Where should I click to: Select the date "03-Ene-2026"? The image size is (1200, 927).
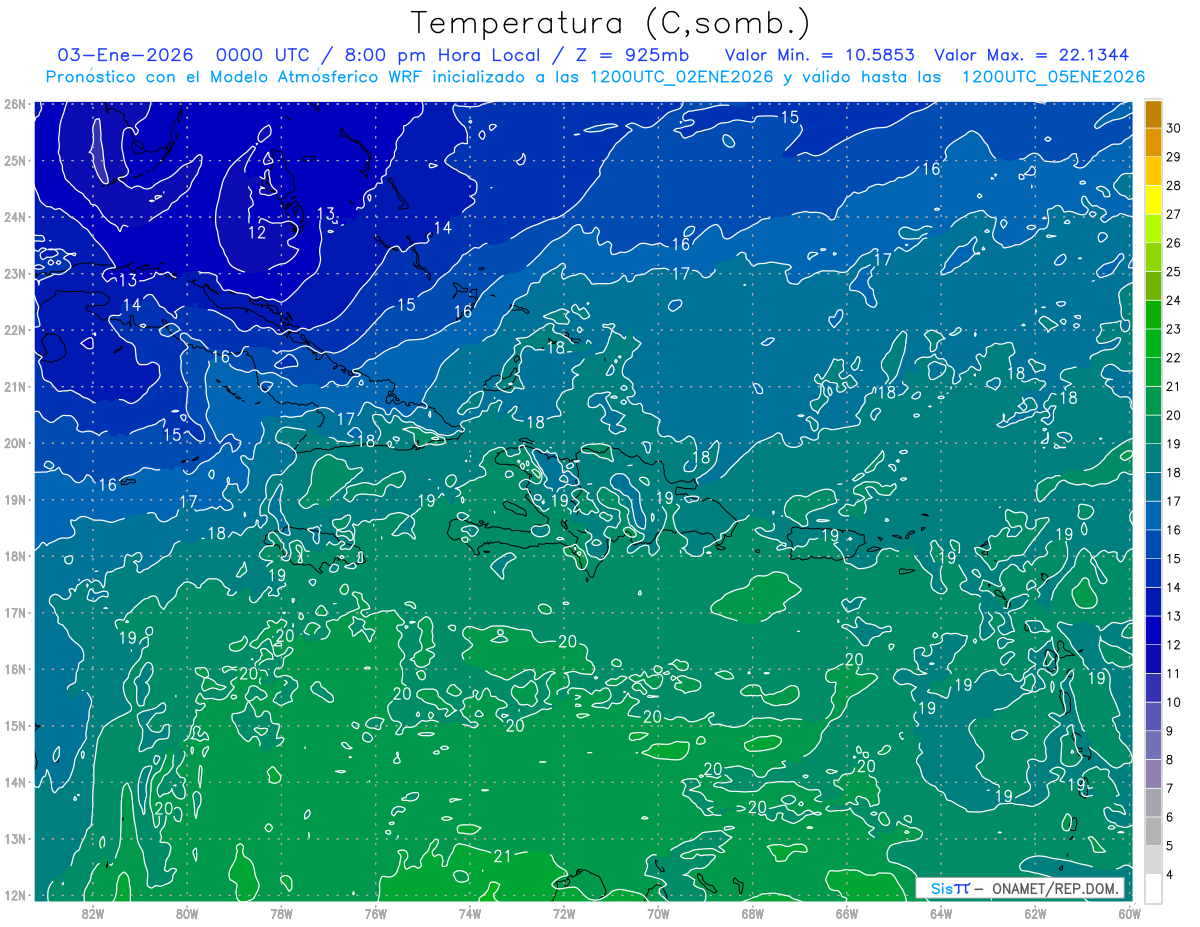(x=126, y=55)
